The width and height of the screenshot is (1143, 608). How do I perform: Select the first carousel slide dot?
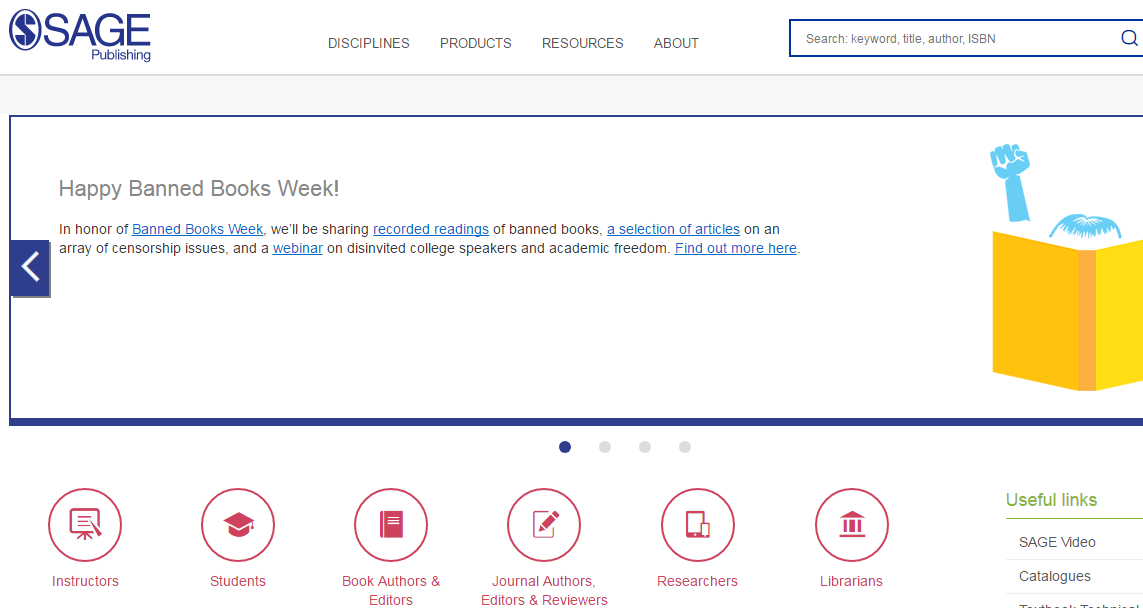[x=565, y=447]
